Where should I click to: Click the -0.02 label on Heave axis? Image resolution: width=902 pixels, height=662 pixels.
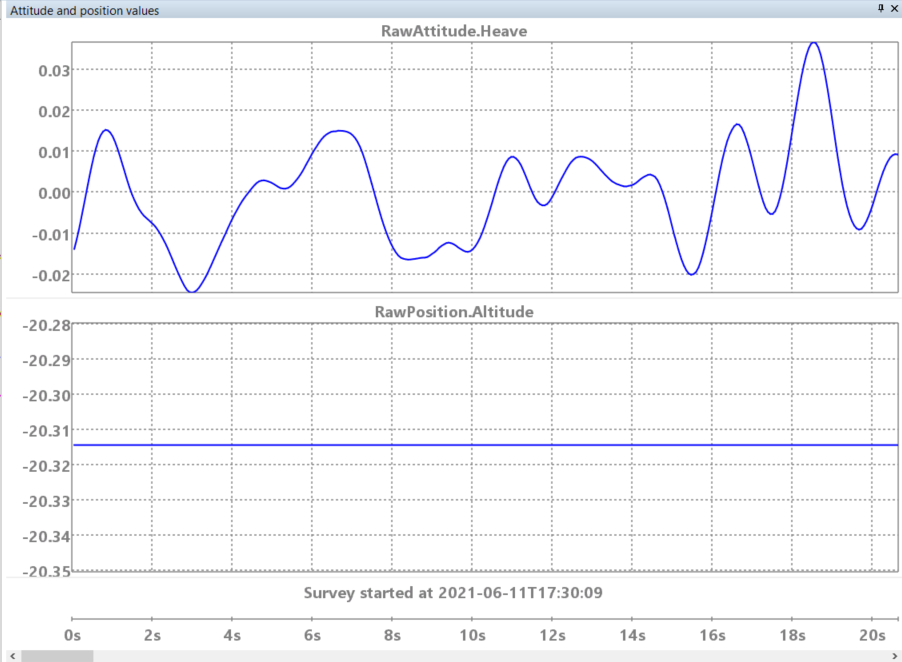pos(51,275)
